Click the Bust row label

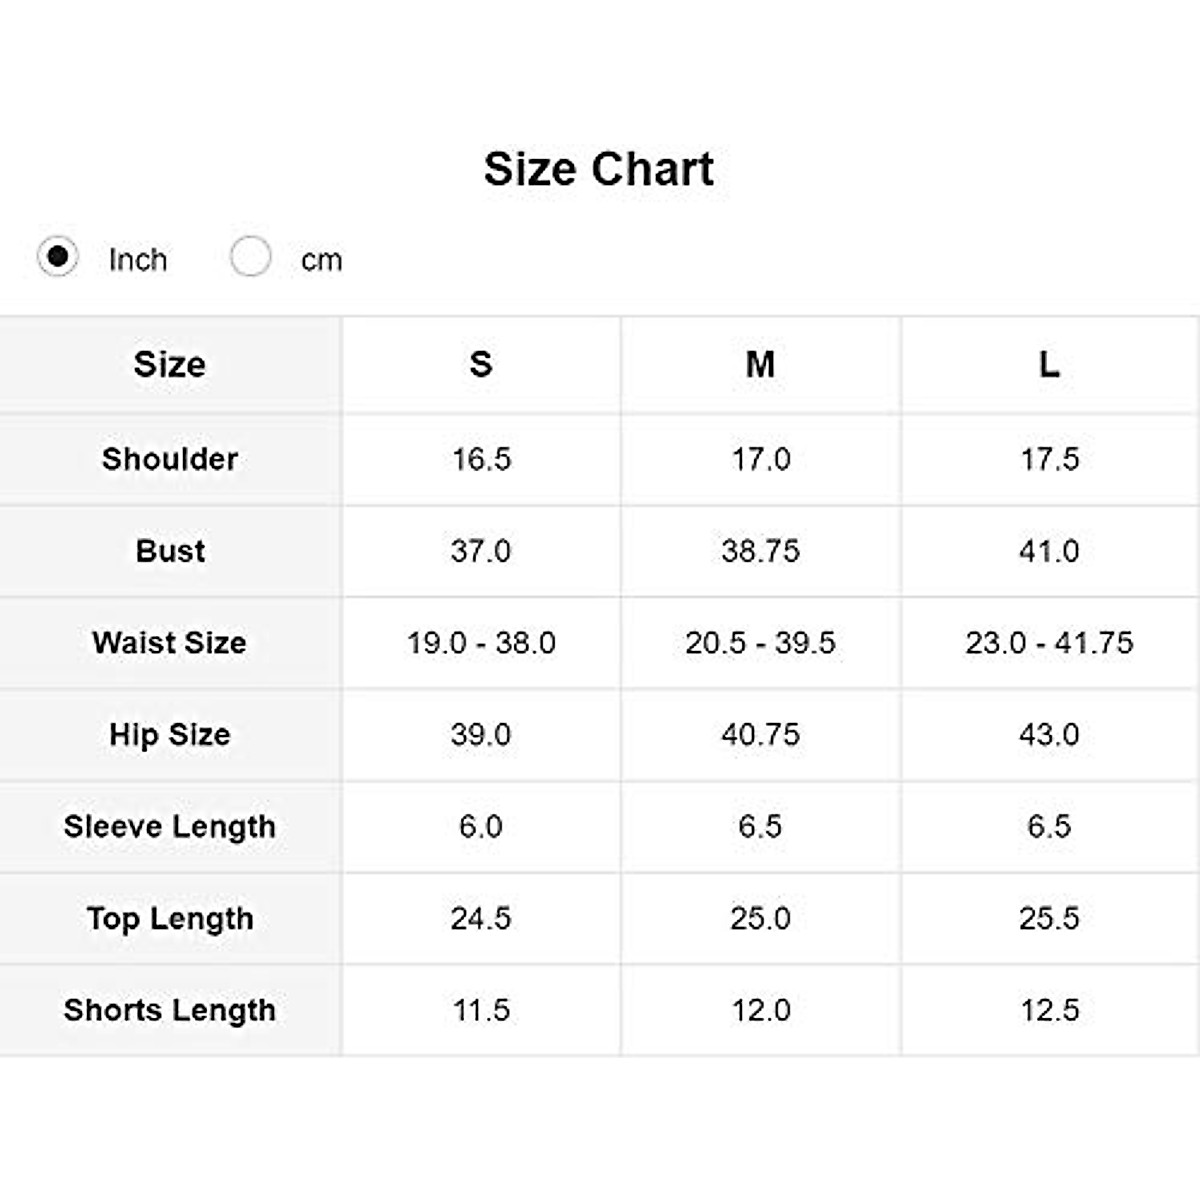pos(170,551)
